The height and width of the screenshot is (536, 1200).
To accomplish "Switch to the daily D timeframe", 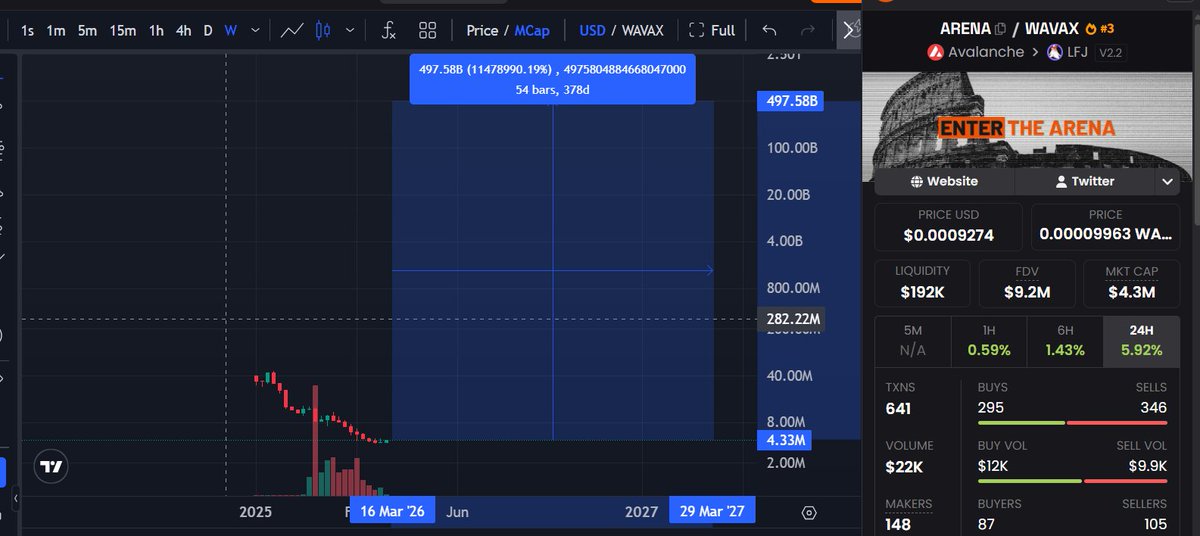I will click(x=208, y=30).
